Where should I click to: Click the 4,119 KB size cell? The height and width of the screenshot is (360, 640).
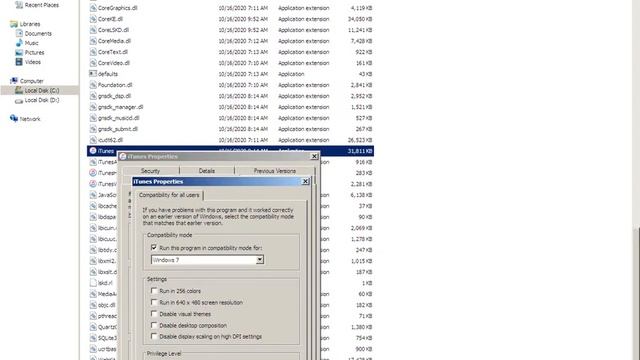(x=361, y=8)
